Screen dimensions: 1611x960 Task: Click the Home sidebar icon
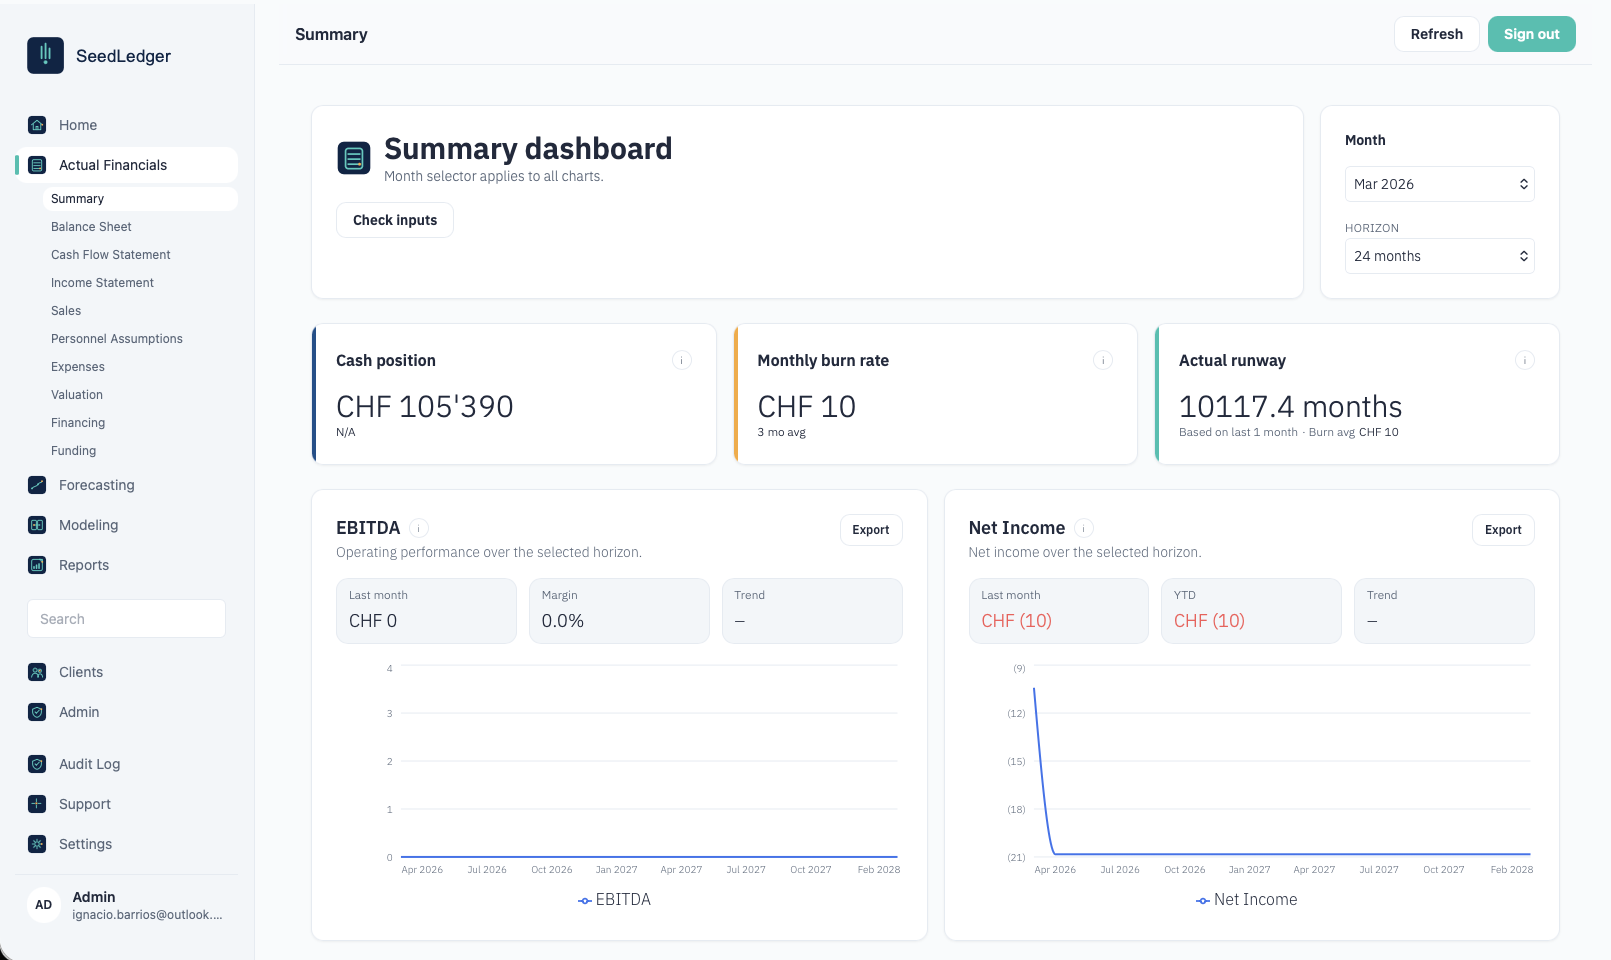(37, 125)
